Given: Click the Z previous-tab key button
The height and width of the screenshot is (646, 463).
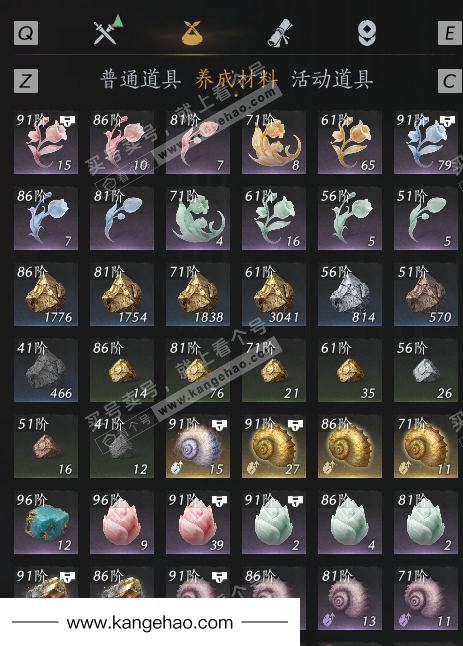Looking at the screenshot, I should point(26,81).
